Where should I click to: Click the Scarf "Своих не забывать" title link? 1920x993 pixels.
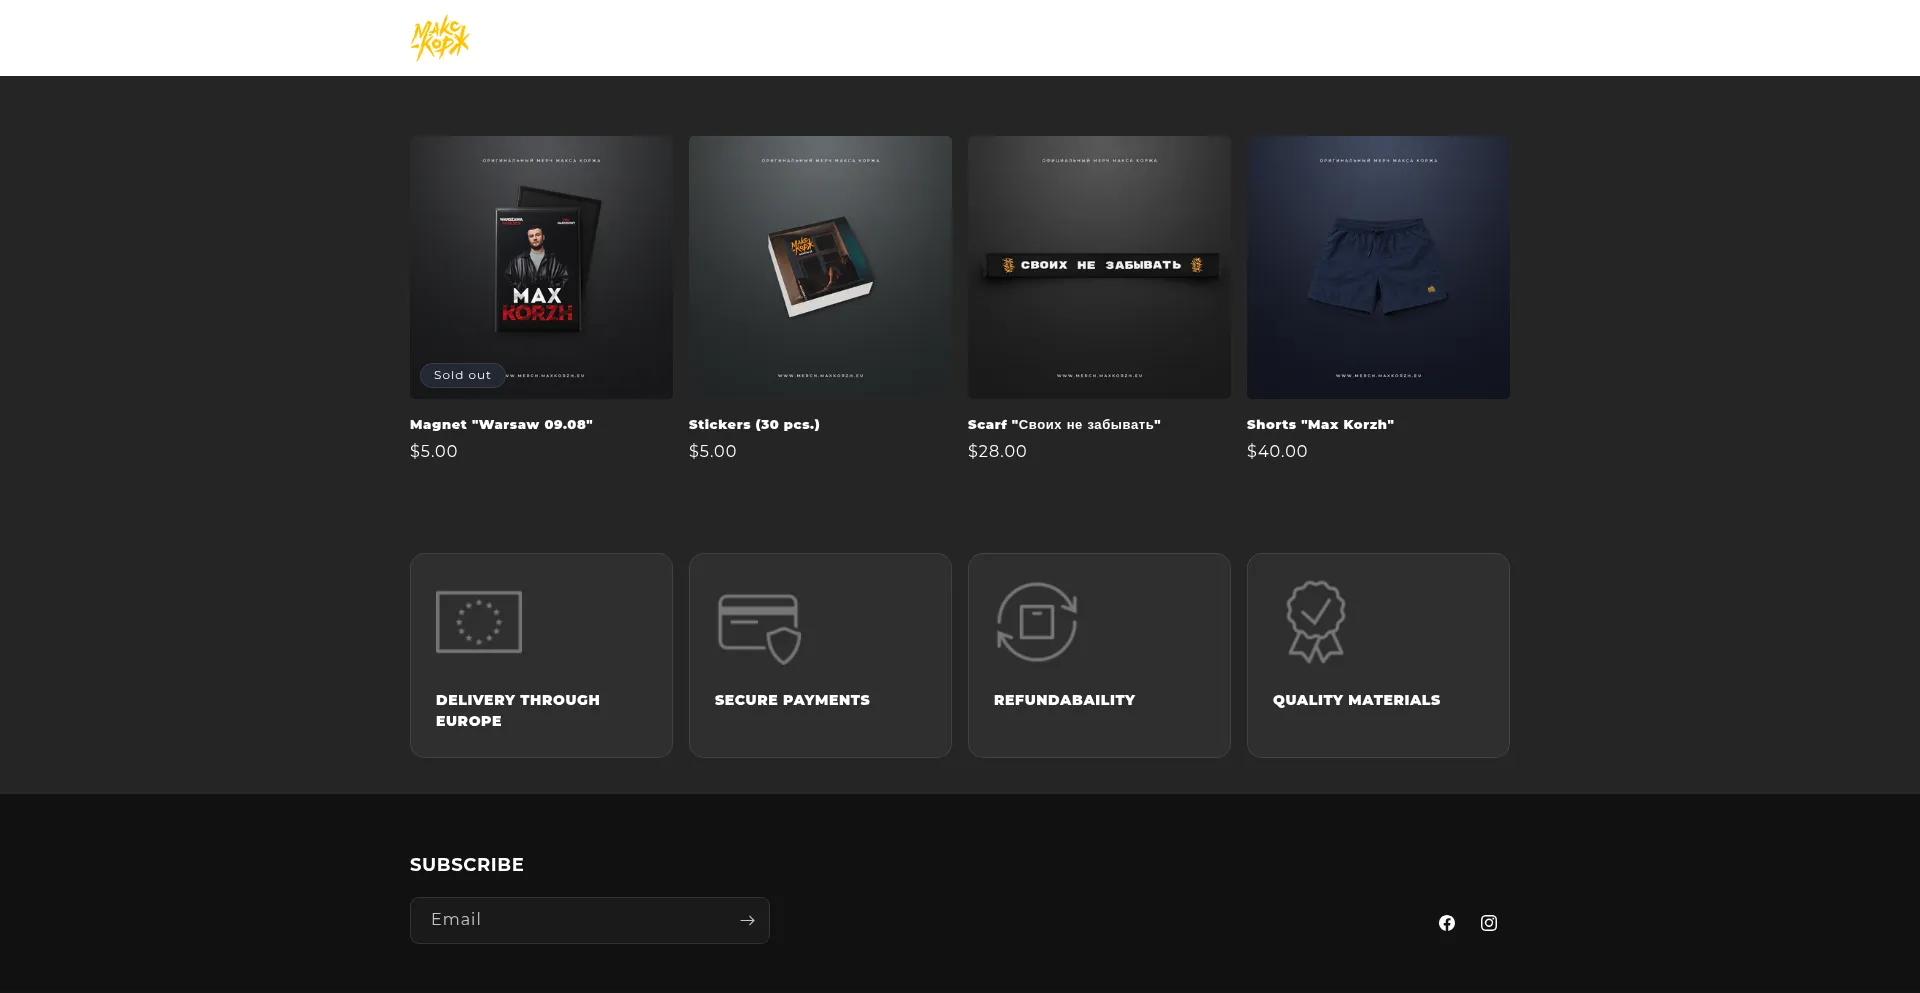point(1064,425)
